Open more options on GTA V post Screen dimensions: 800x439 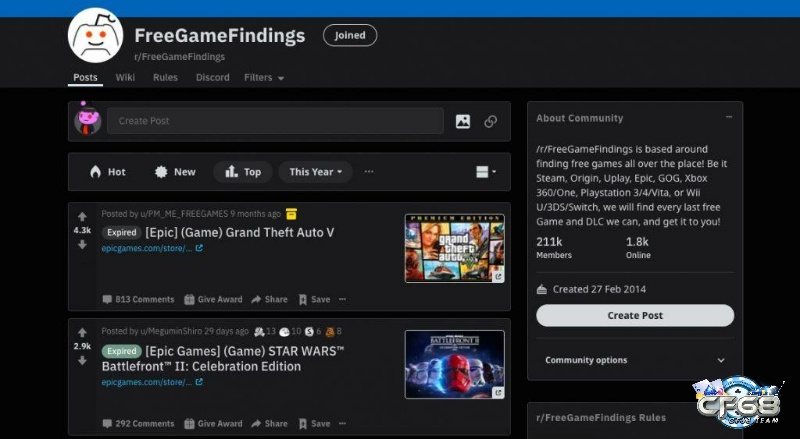[342, 299]
